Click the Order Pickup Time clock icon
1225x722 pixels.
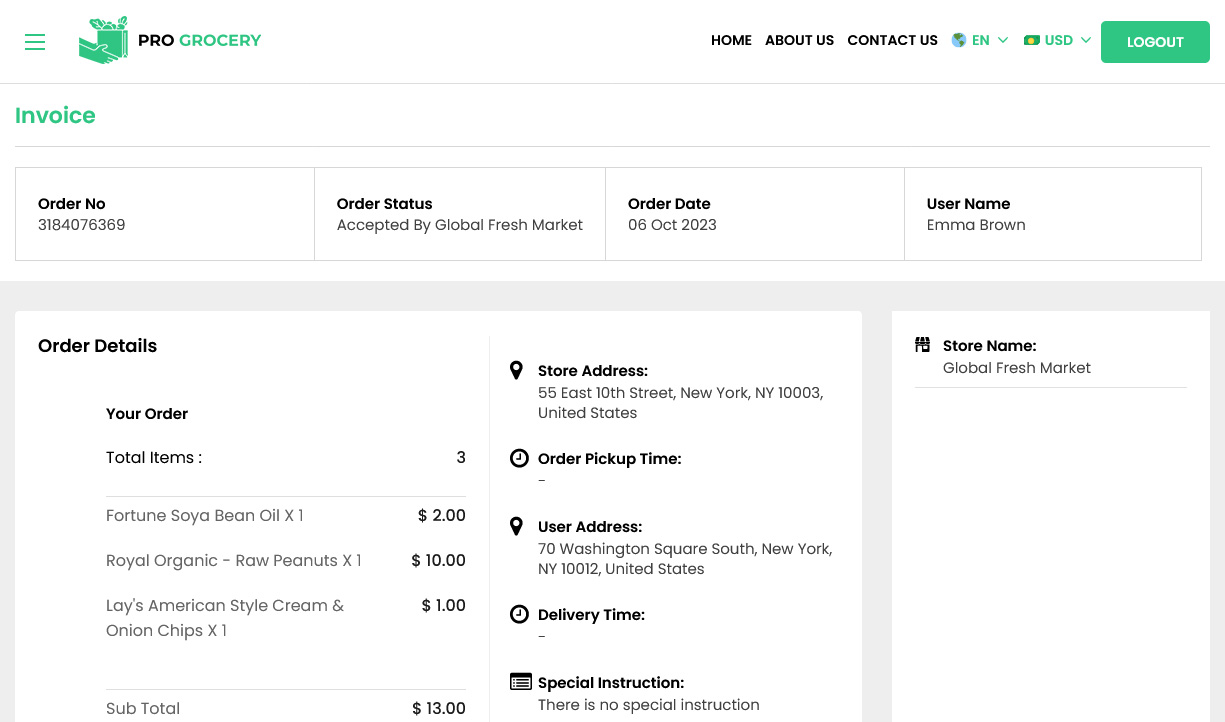(x=519, y=458)
